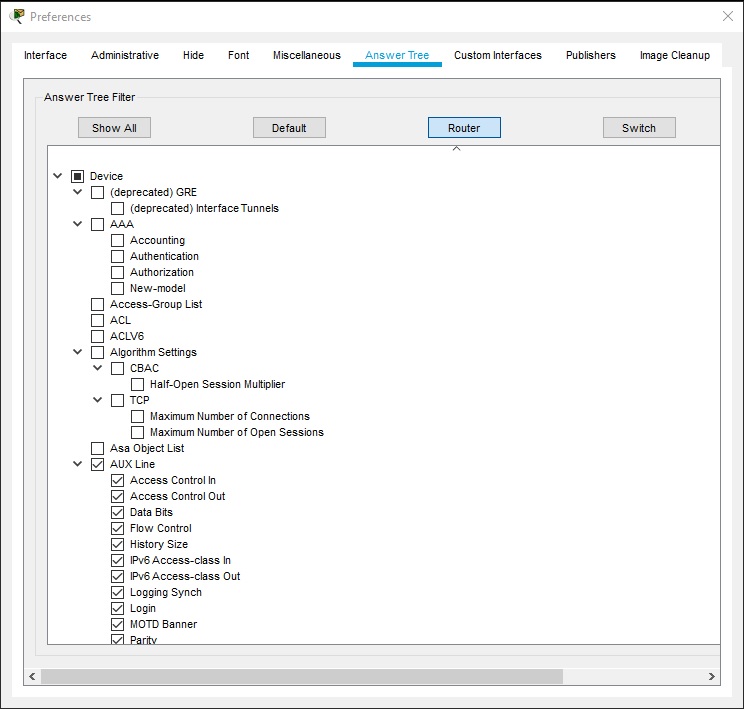Enable the TCP checkbox
The width and height of the screenshot is (744, 709).
point(117,401)
